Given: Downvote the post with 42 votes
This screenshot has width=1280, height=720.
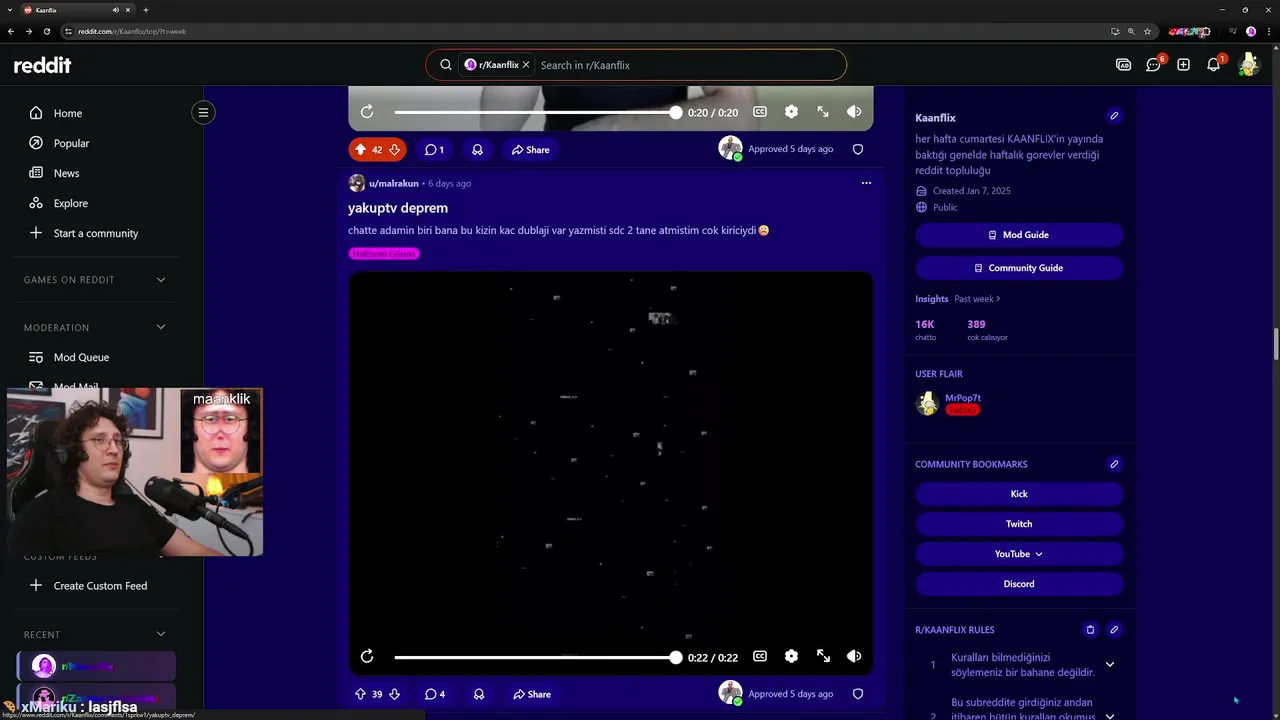Looking at the screenshot, I should point(394,149).
